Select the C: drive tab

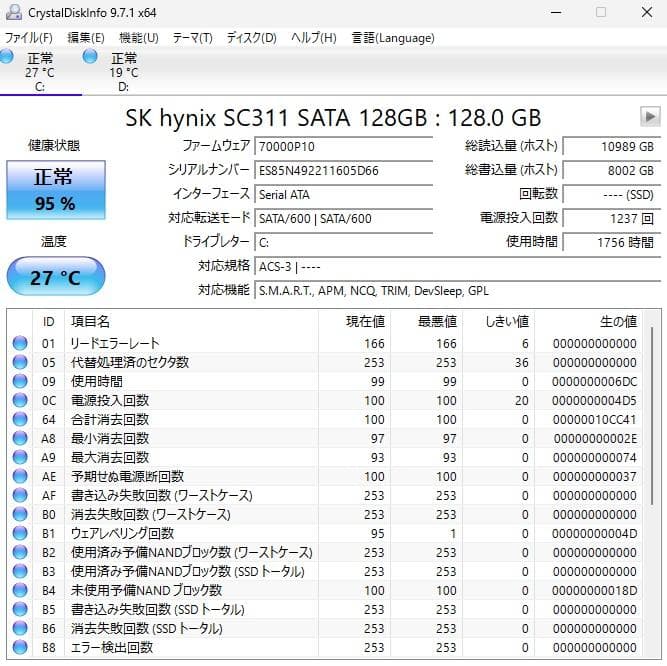[x=40, y=71]
